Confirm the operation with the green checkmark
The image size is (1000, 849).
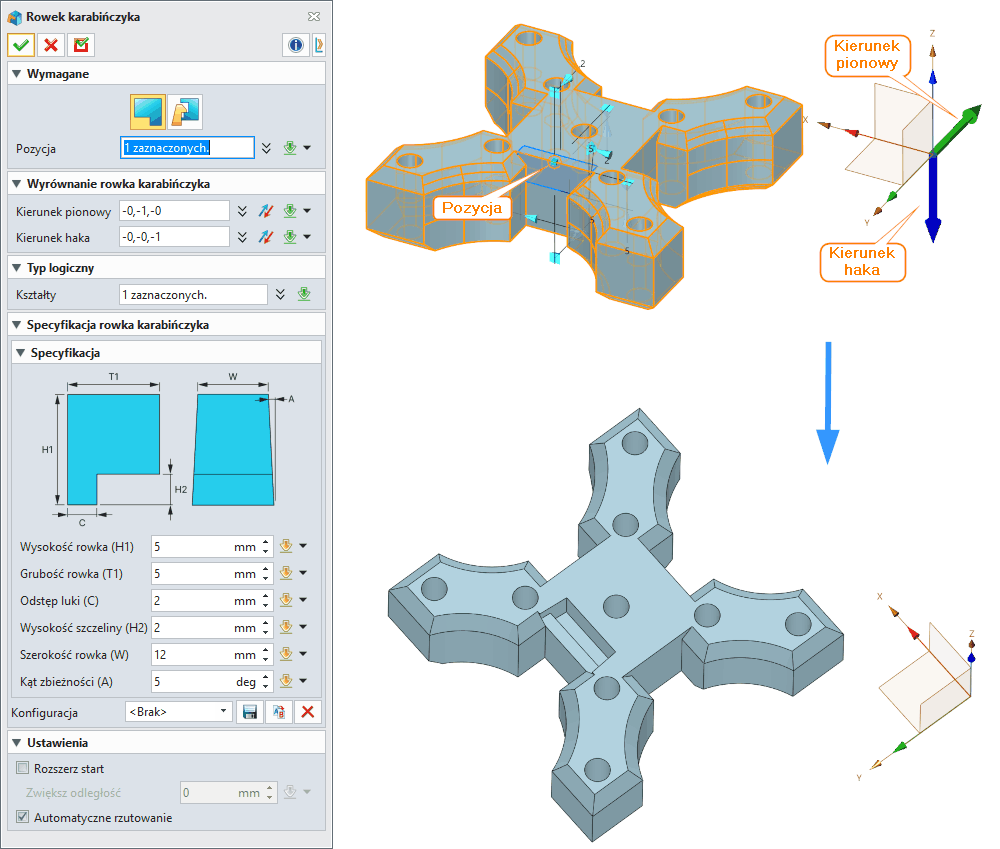21,45
